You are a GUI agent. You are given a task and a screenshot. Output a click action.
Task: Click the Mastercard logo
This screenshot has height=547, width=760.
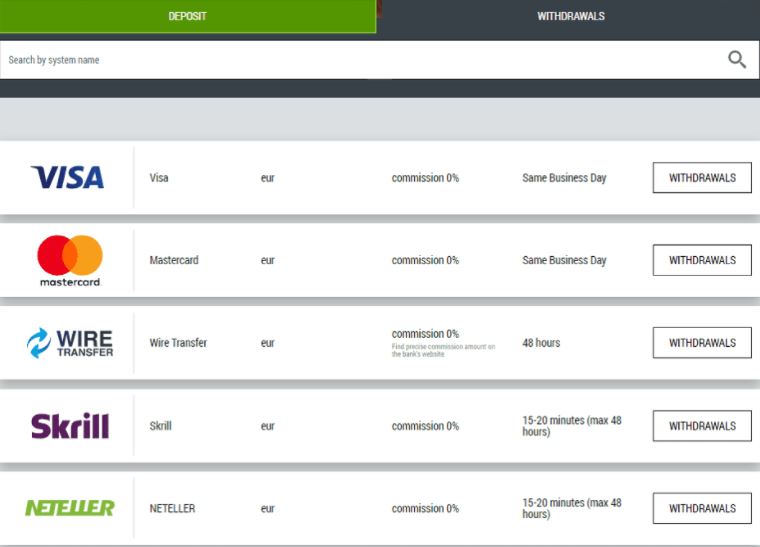tap(70, 261)
